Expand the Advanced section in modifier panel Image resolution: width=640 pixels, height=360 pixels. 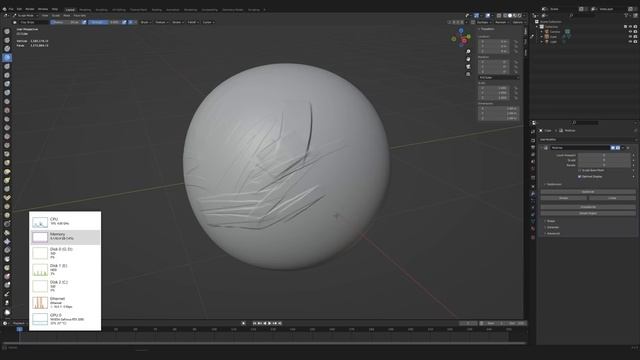[552, 233]
